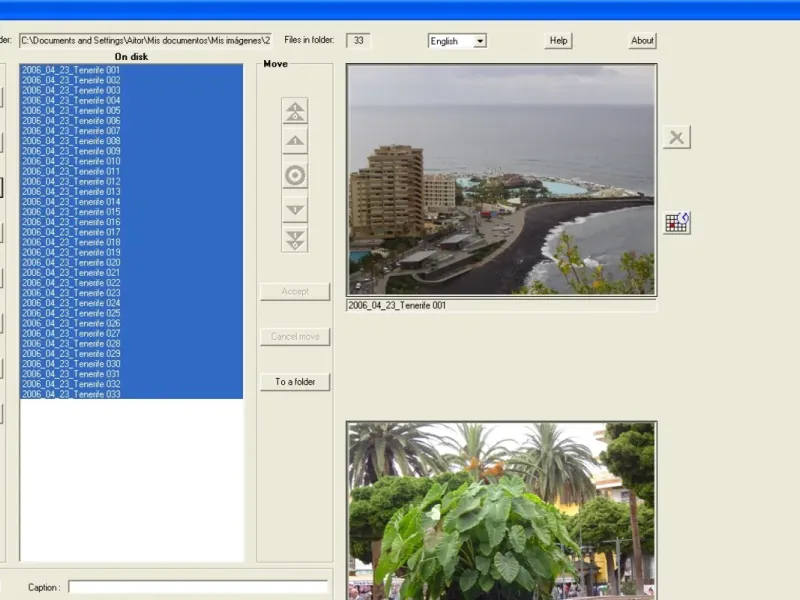Viewport: 800px width, 600px height.
Task: Click the folder path input field
Action: click(145, 41)
